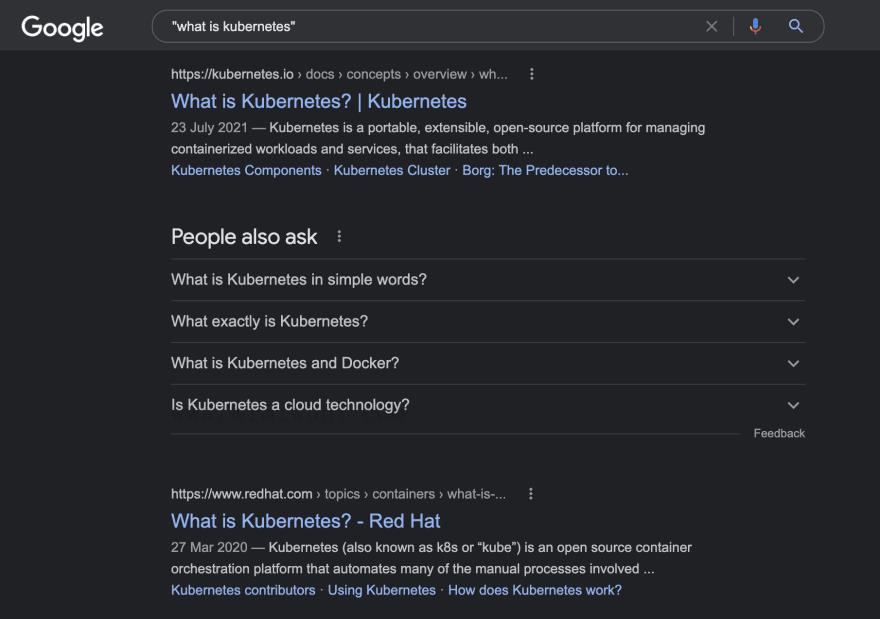This screenshot has height=619, width=880.
Task: Clear the search query with X icon
Action: 712,26
